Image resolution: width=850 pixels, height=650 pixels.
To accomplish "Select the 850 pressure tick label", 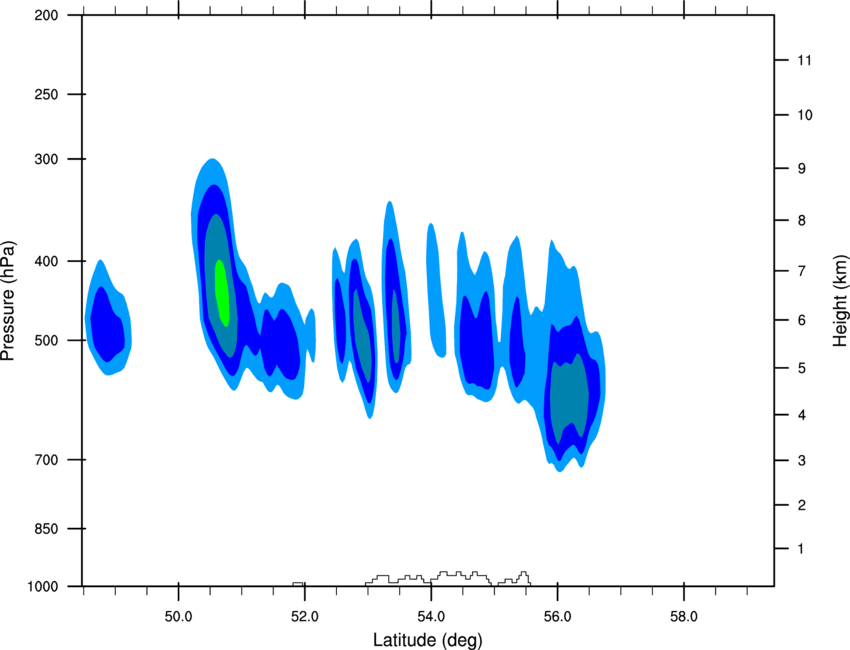I will click(46, 529).
